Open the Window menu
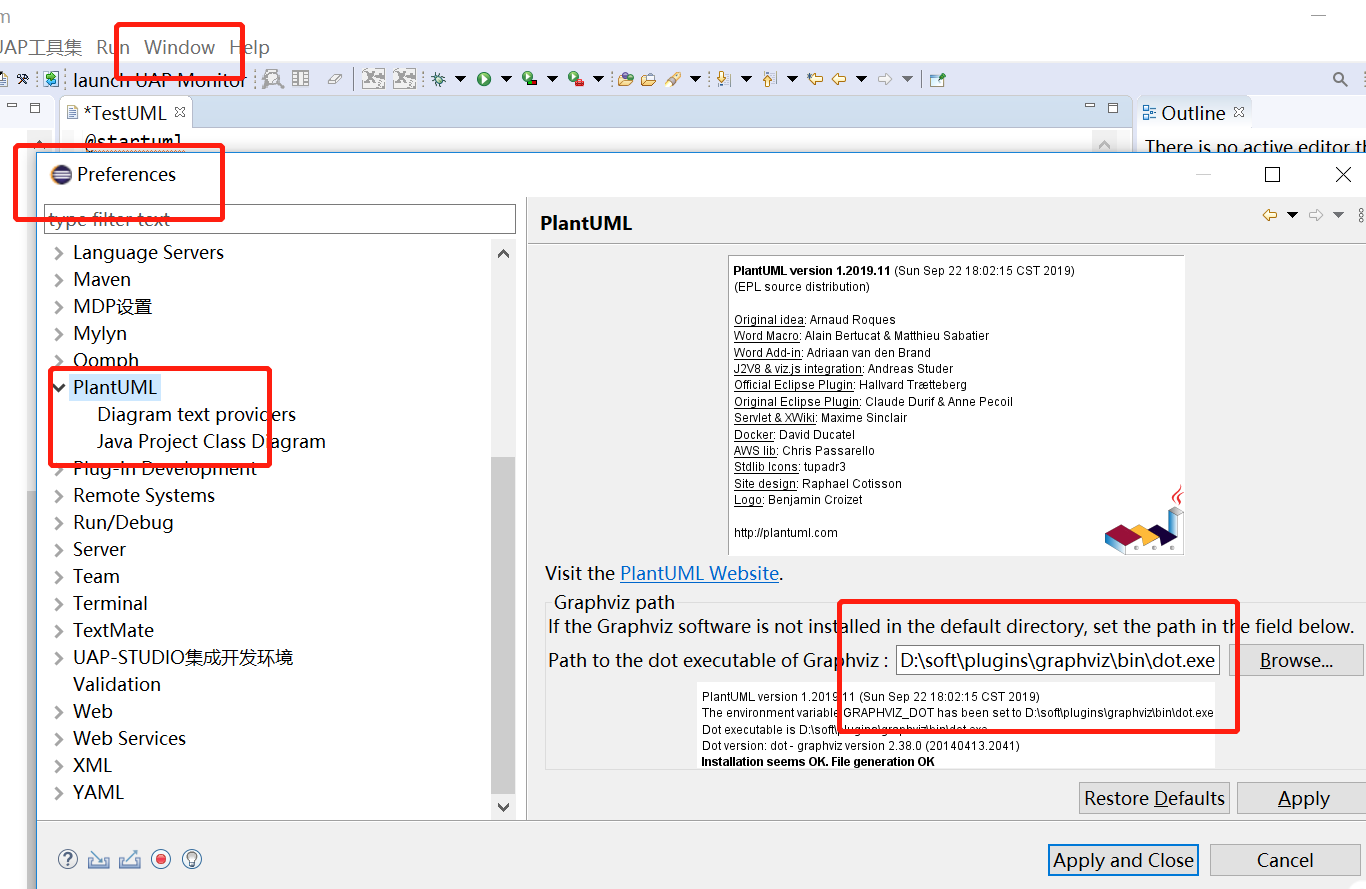The width and height of the screenshot is (1366, 889). click(x=179, y=47)
